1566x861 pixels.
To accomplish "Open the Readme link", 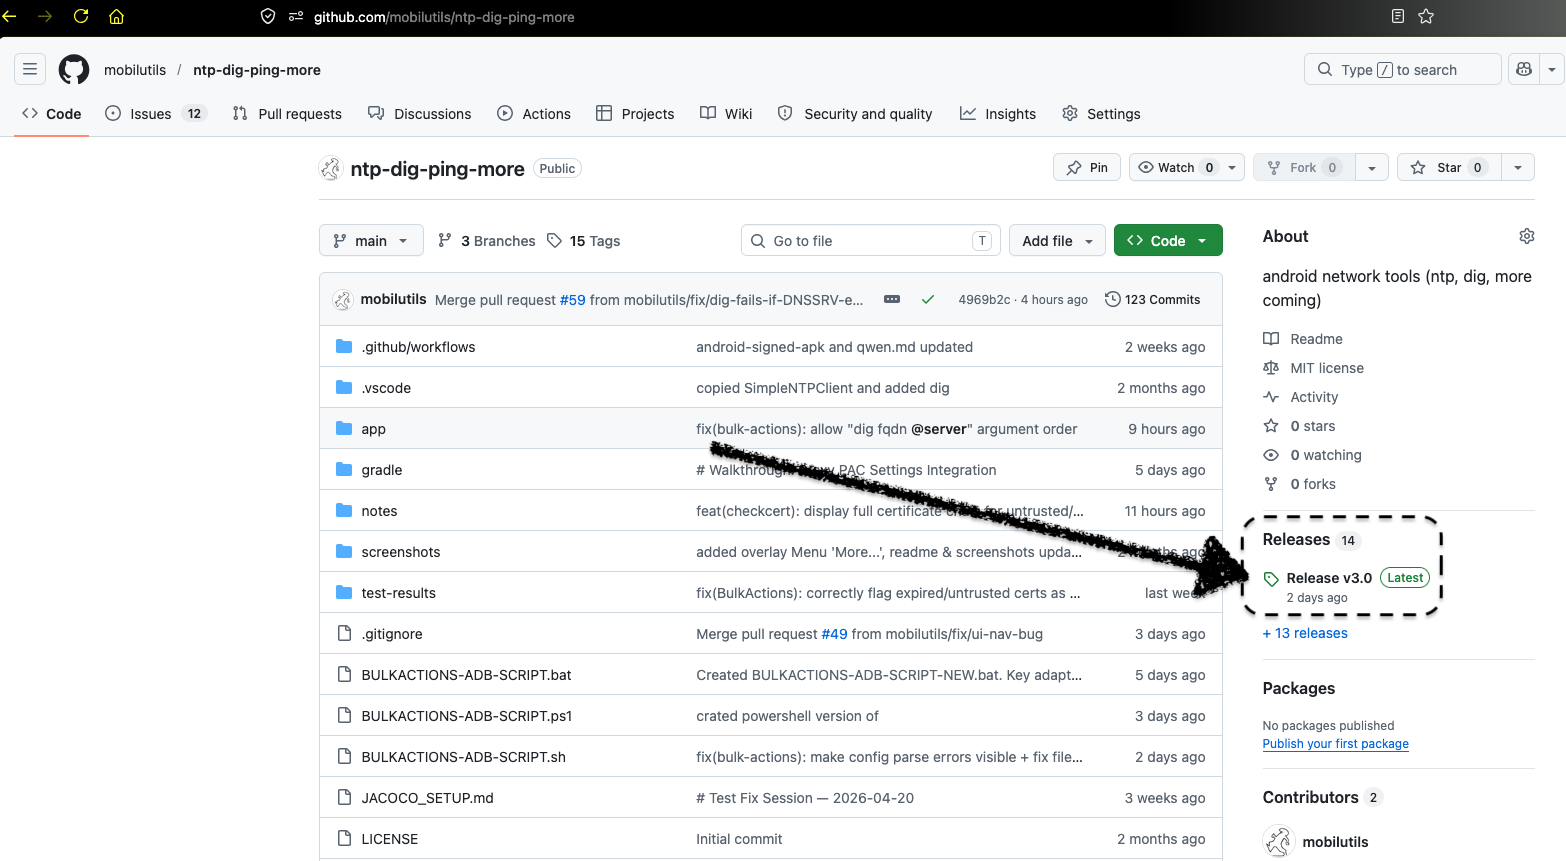I will tap(1316, 339).
